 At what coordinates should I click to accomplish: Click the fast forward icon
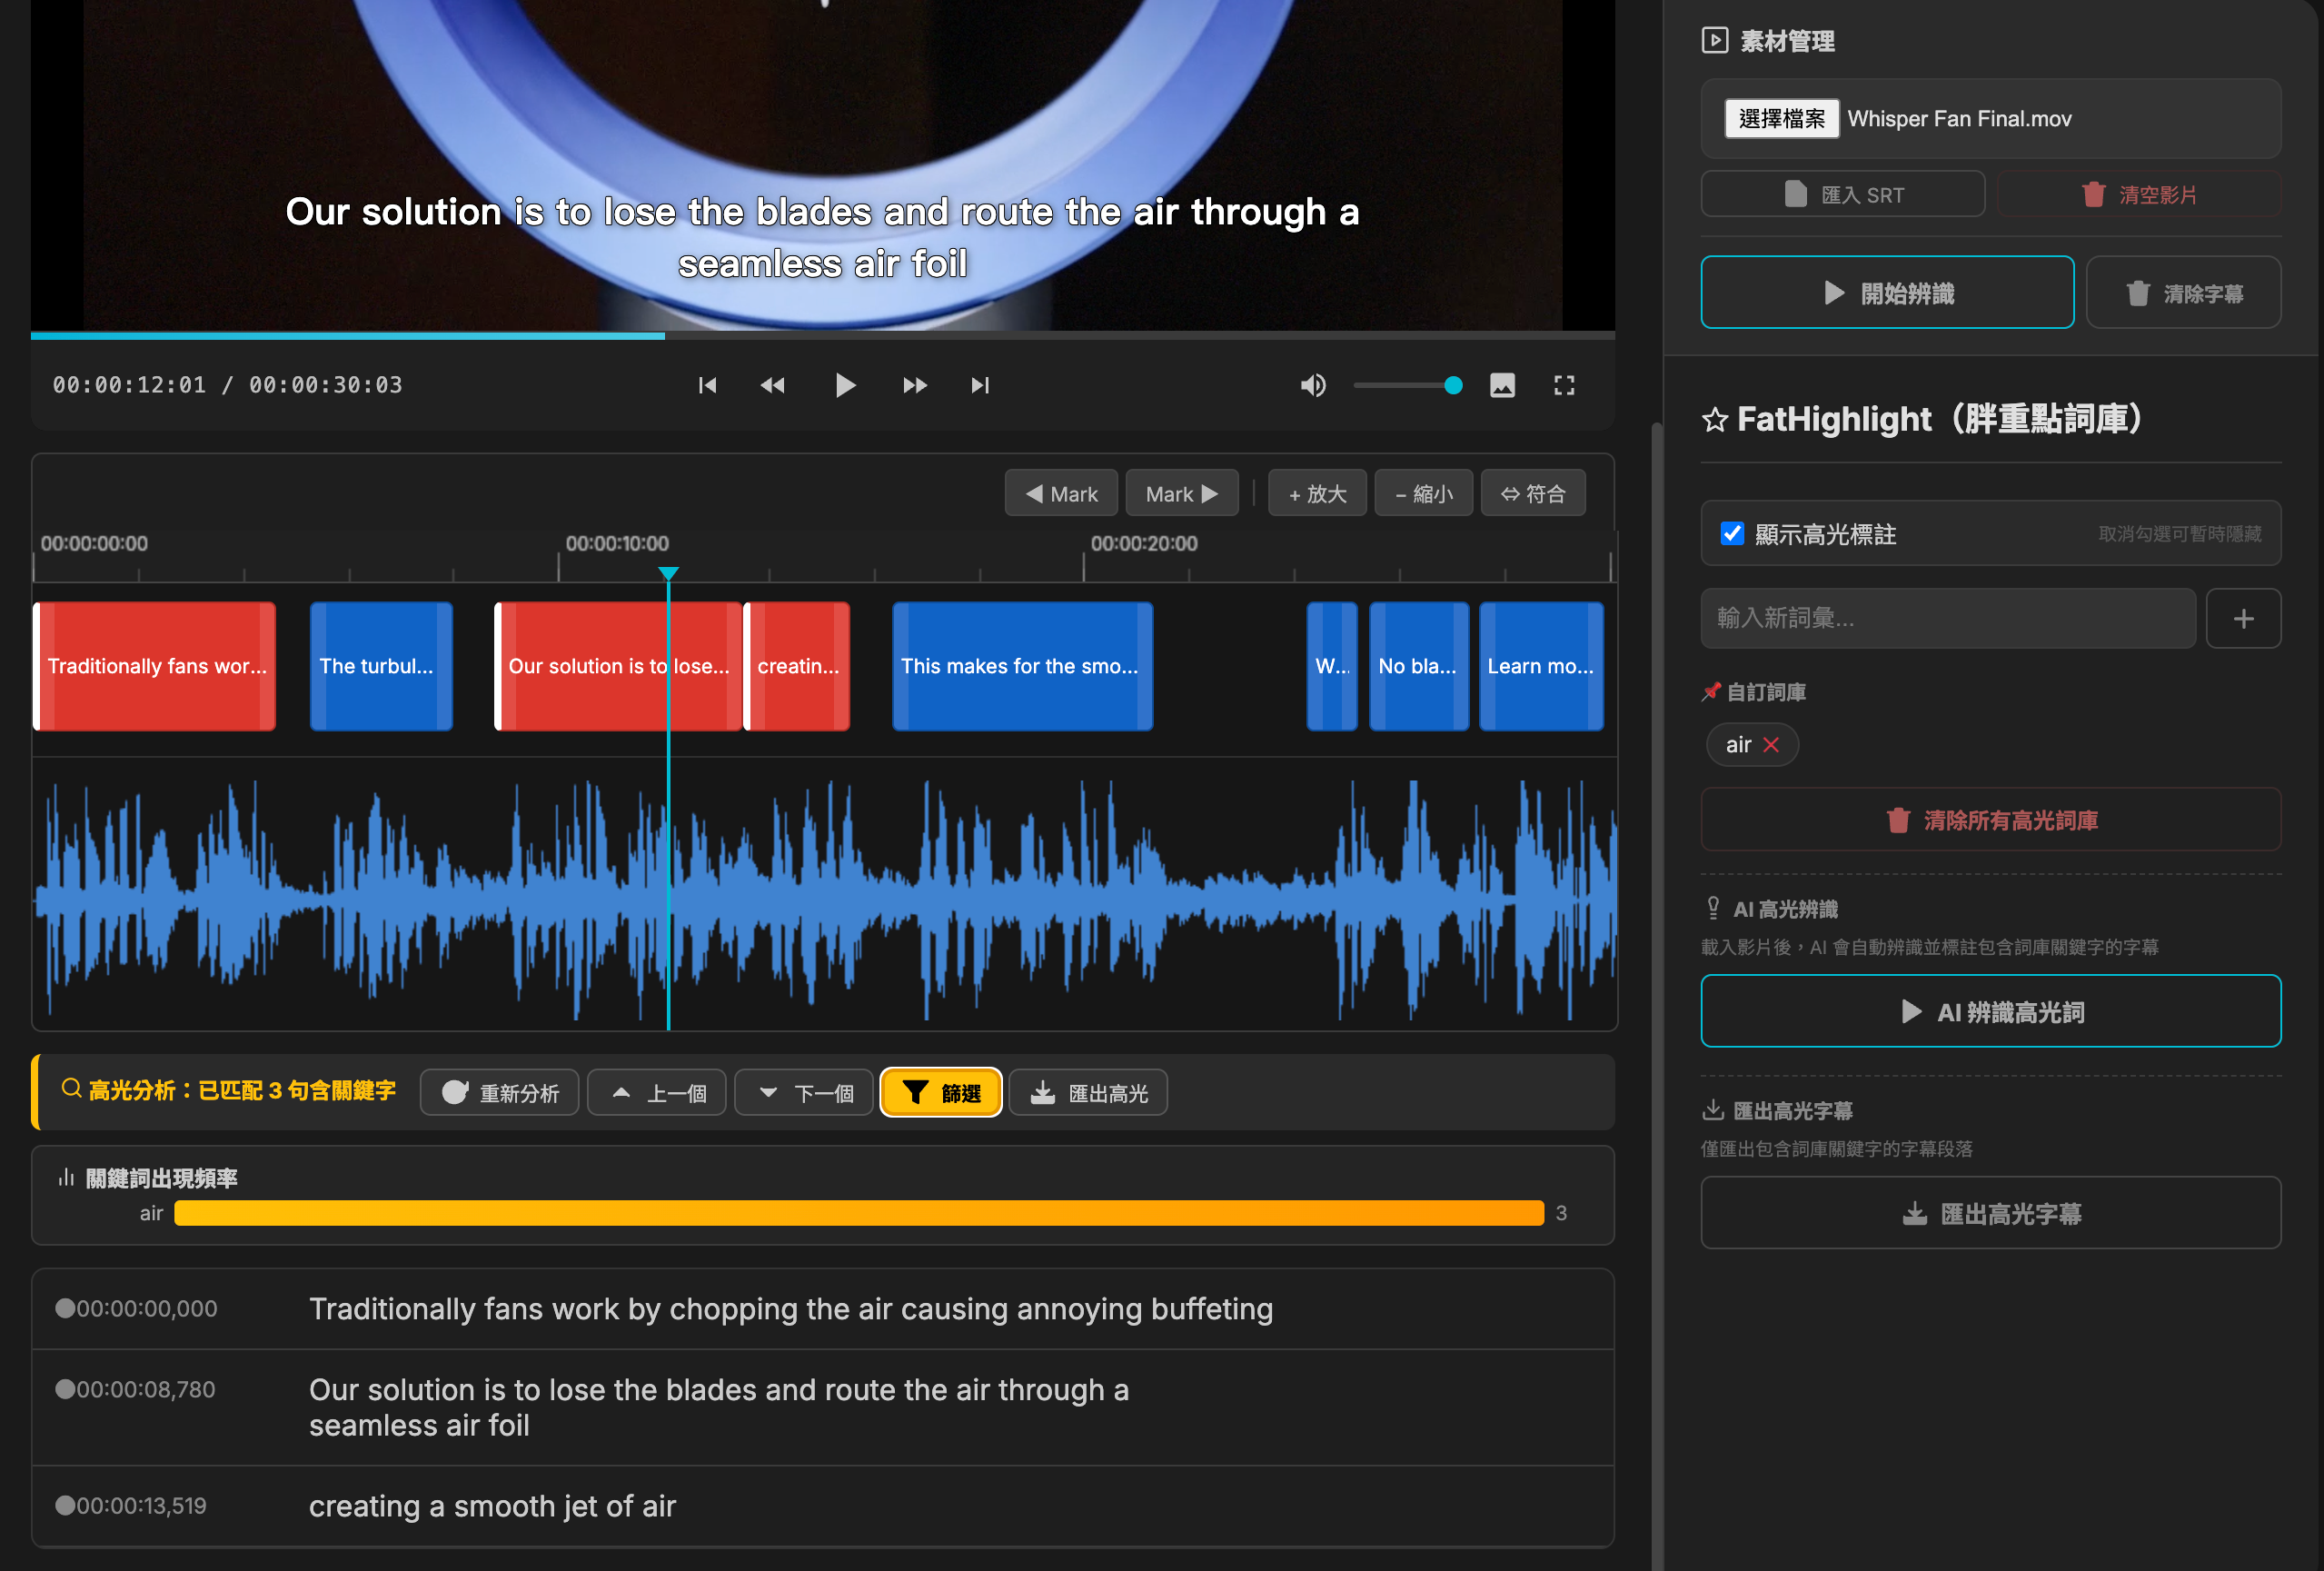pos(914,385)
